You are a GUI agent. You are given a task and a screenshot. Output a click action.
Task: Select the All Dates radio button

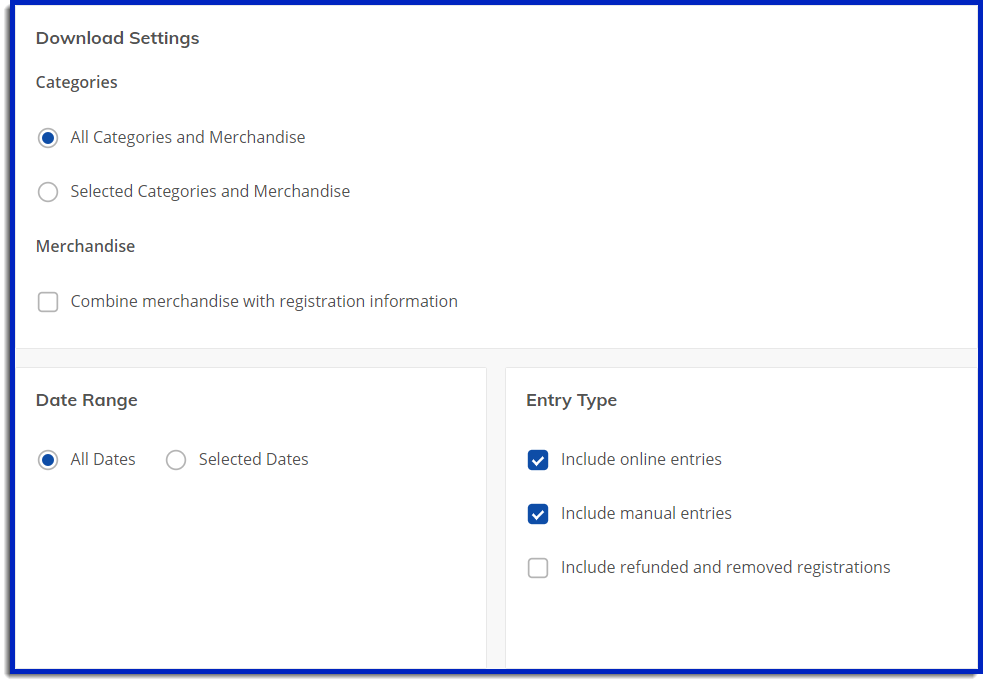[x=48, y=460]
